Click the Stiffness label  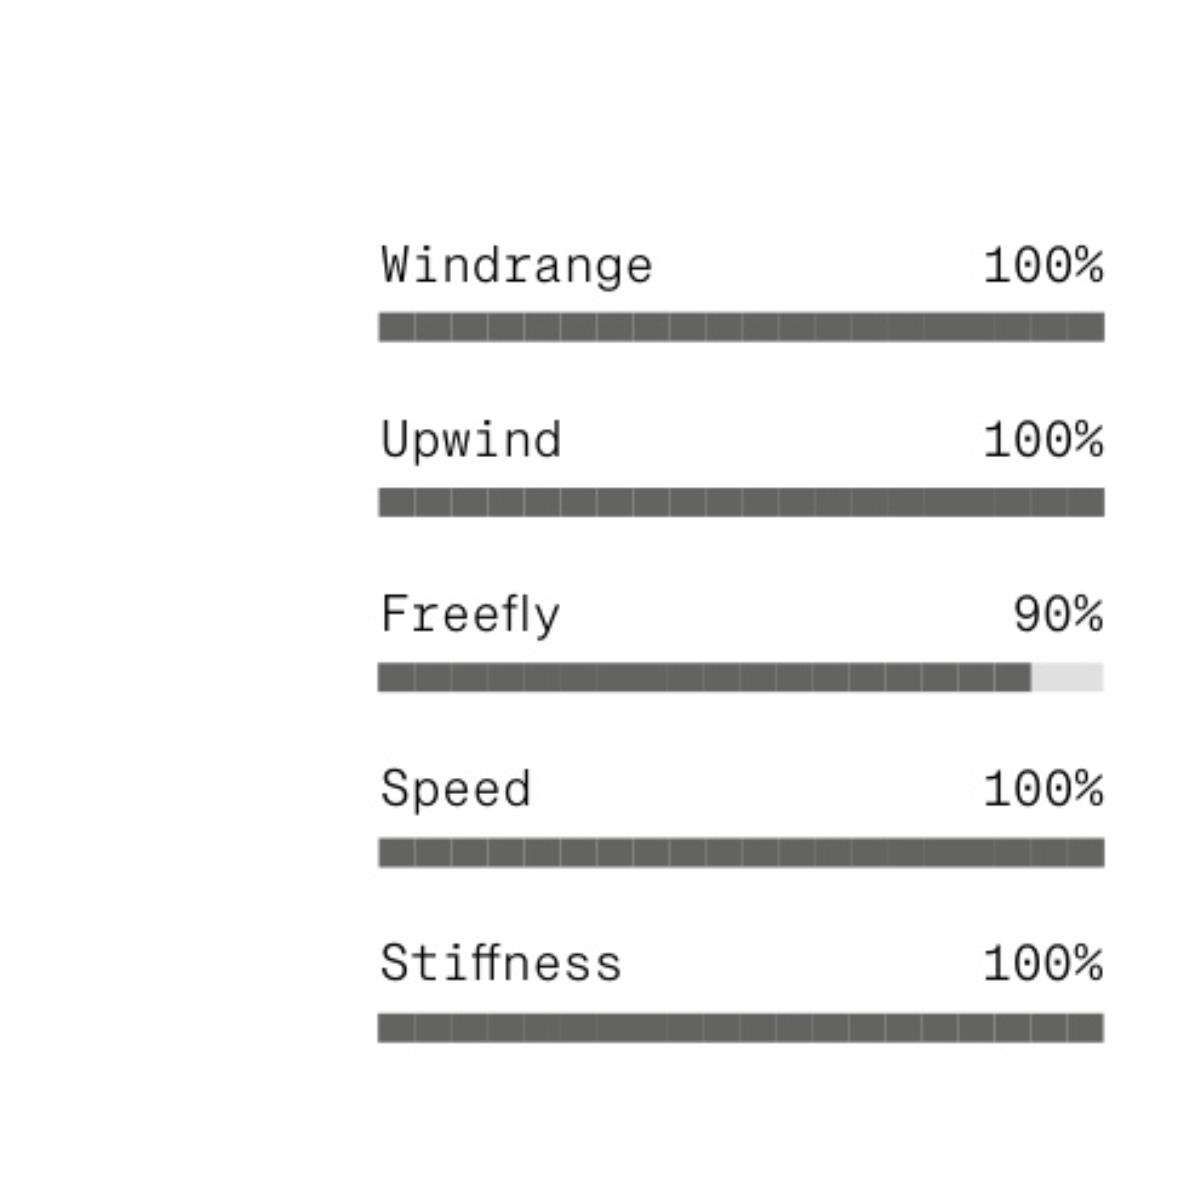coord(500,964)
